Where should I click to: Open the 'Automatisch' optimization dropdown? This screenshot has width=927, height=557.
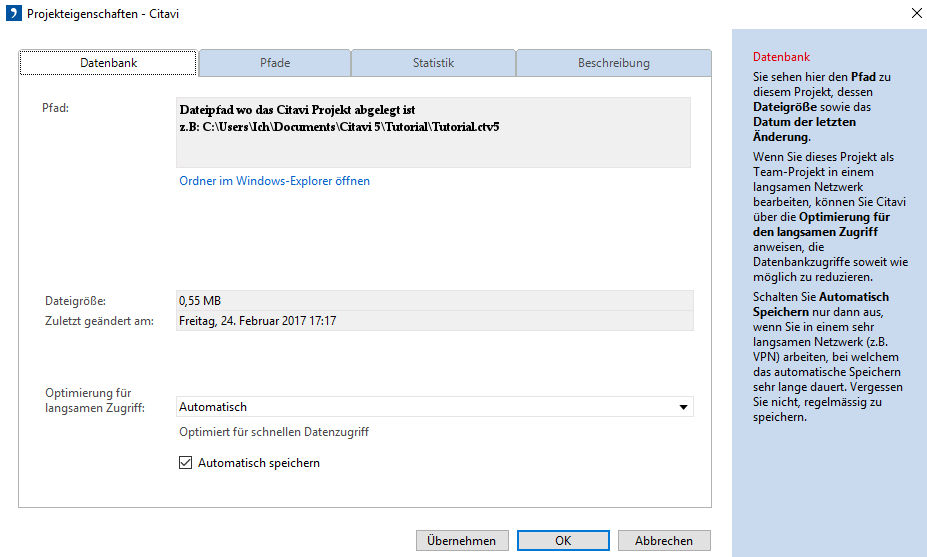pyautogui.click(x=435, y=407)
